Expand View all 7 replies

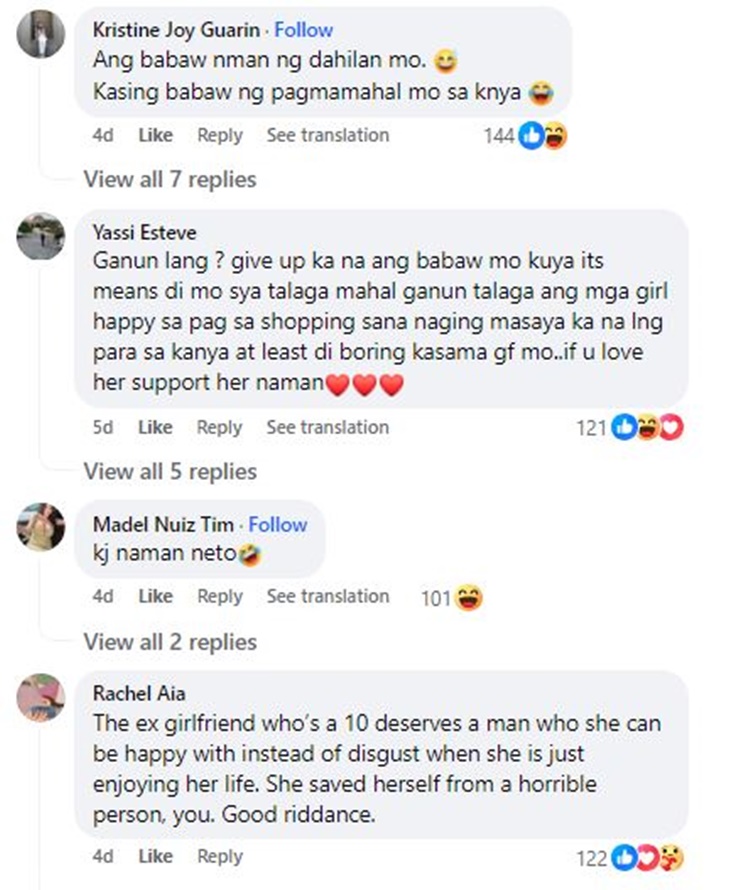(170, 179)
